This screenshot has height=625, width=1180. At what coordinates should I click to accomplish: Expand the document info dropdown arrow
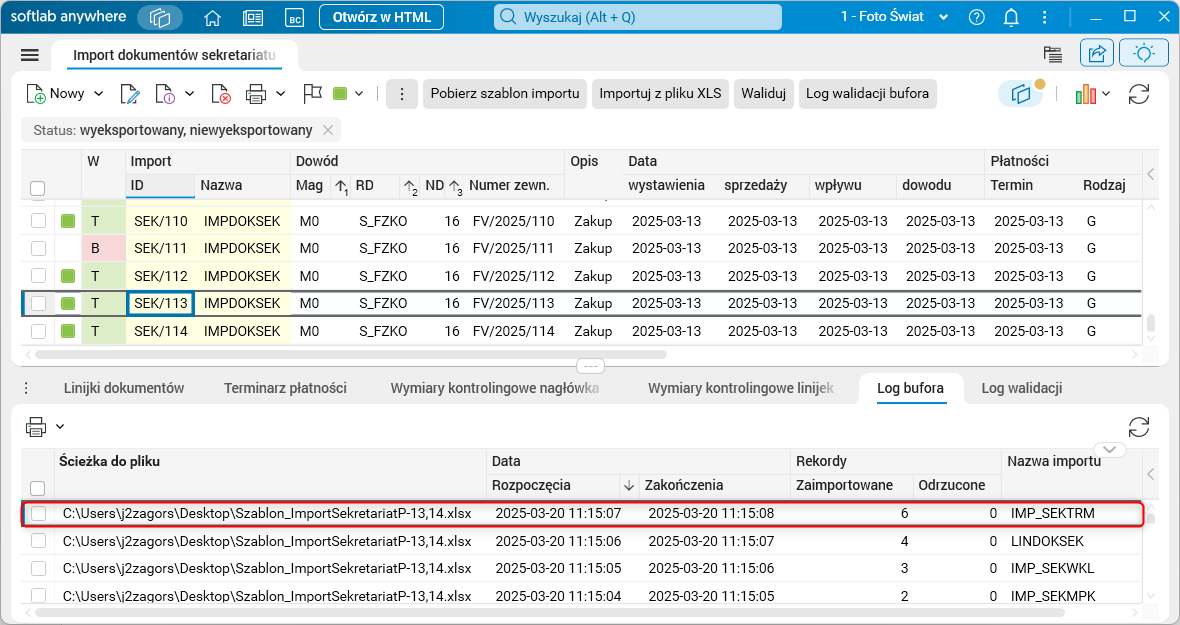pyautogui.click(x=189, y=94)
